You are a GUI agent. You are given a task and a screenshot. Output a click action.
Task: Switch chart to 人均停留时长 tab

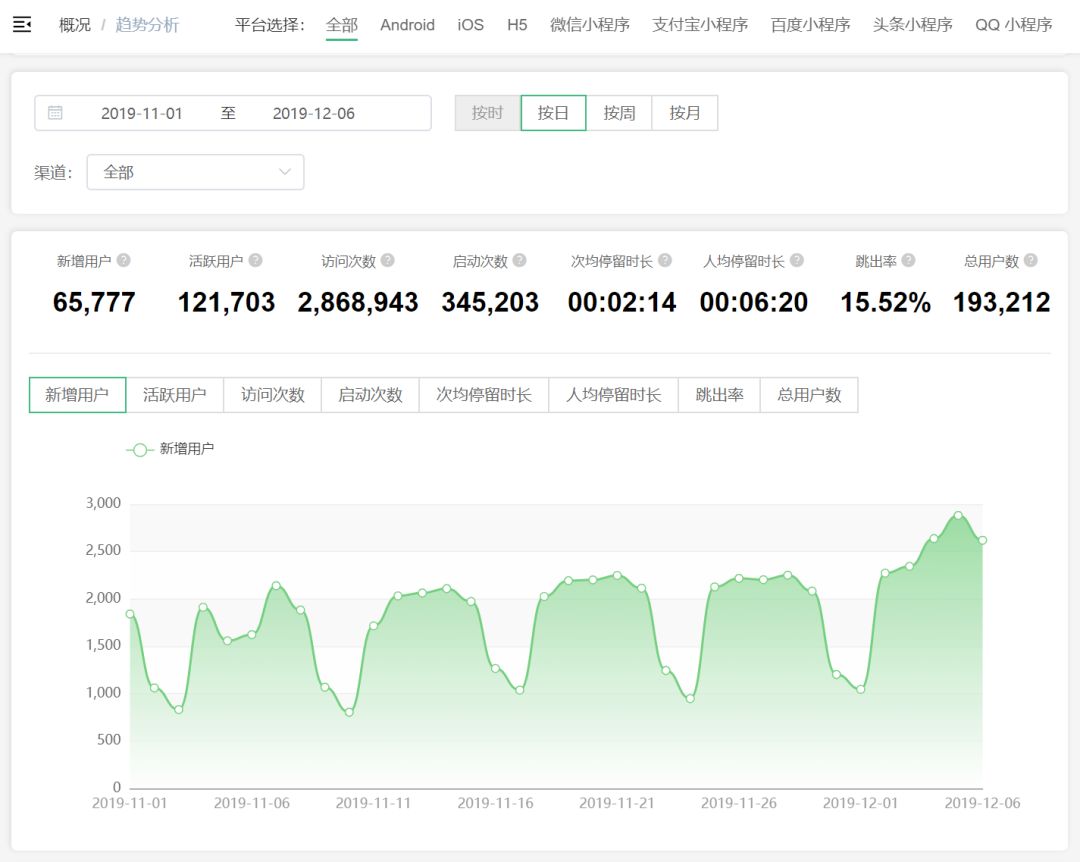[x=614, y=395]
